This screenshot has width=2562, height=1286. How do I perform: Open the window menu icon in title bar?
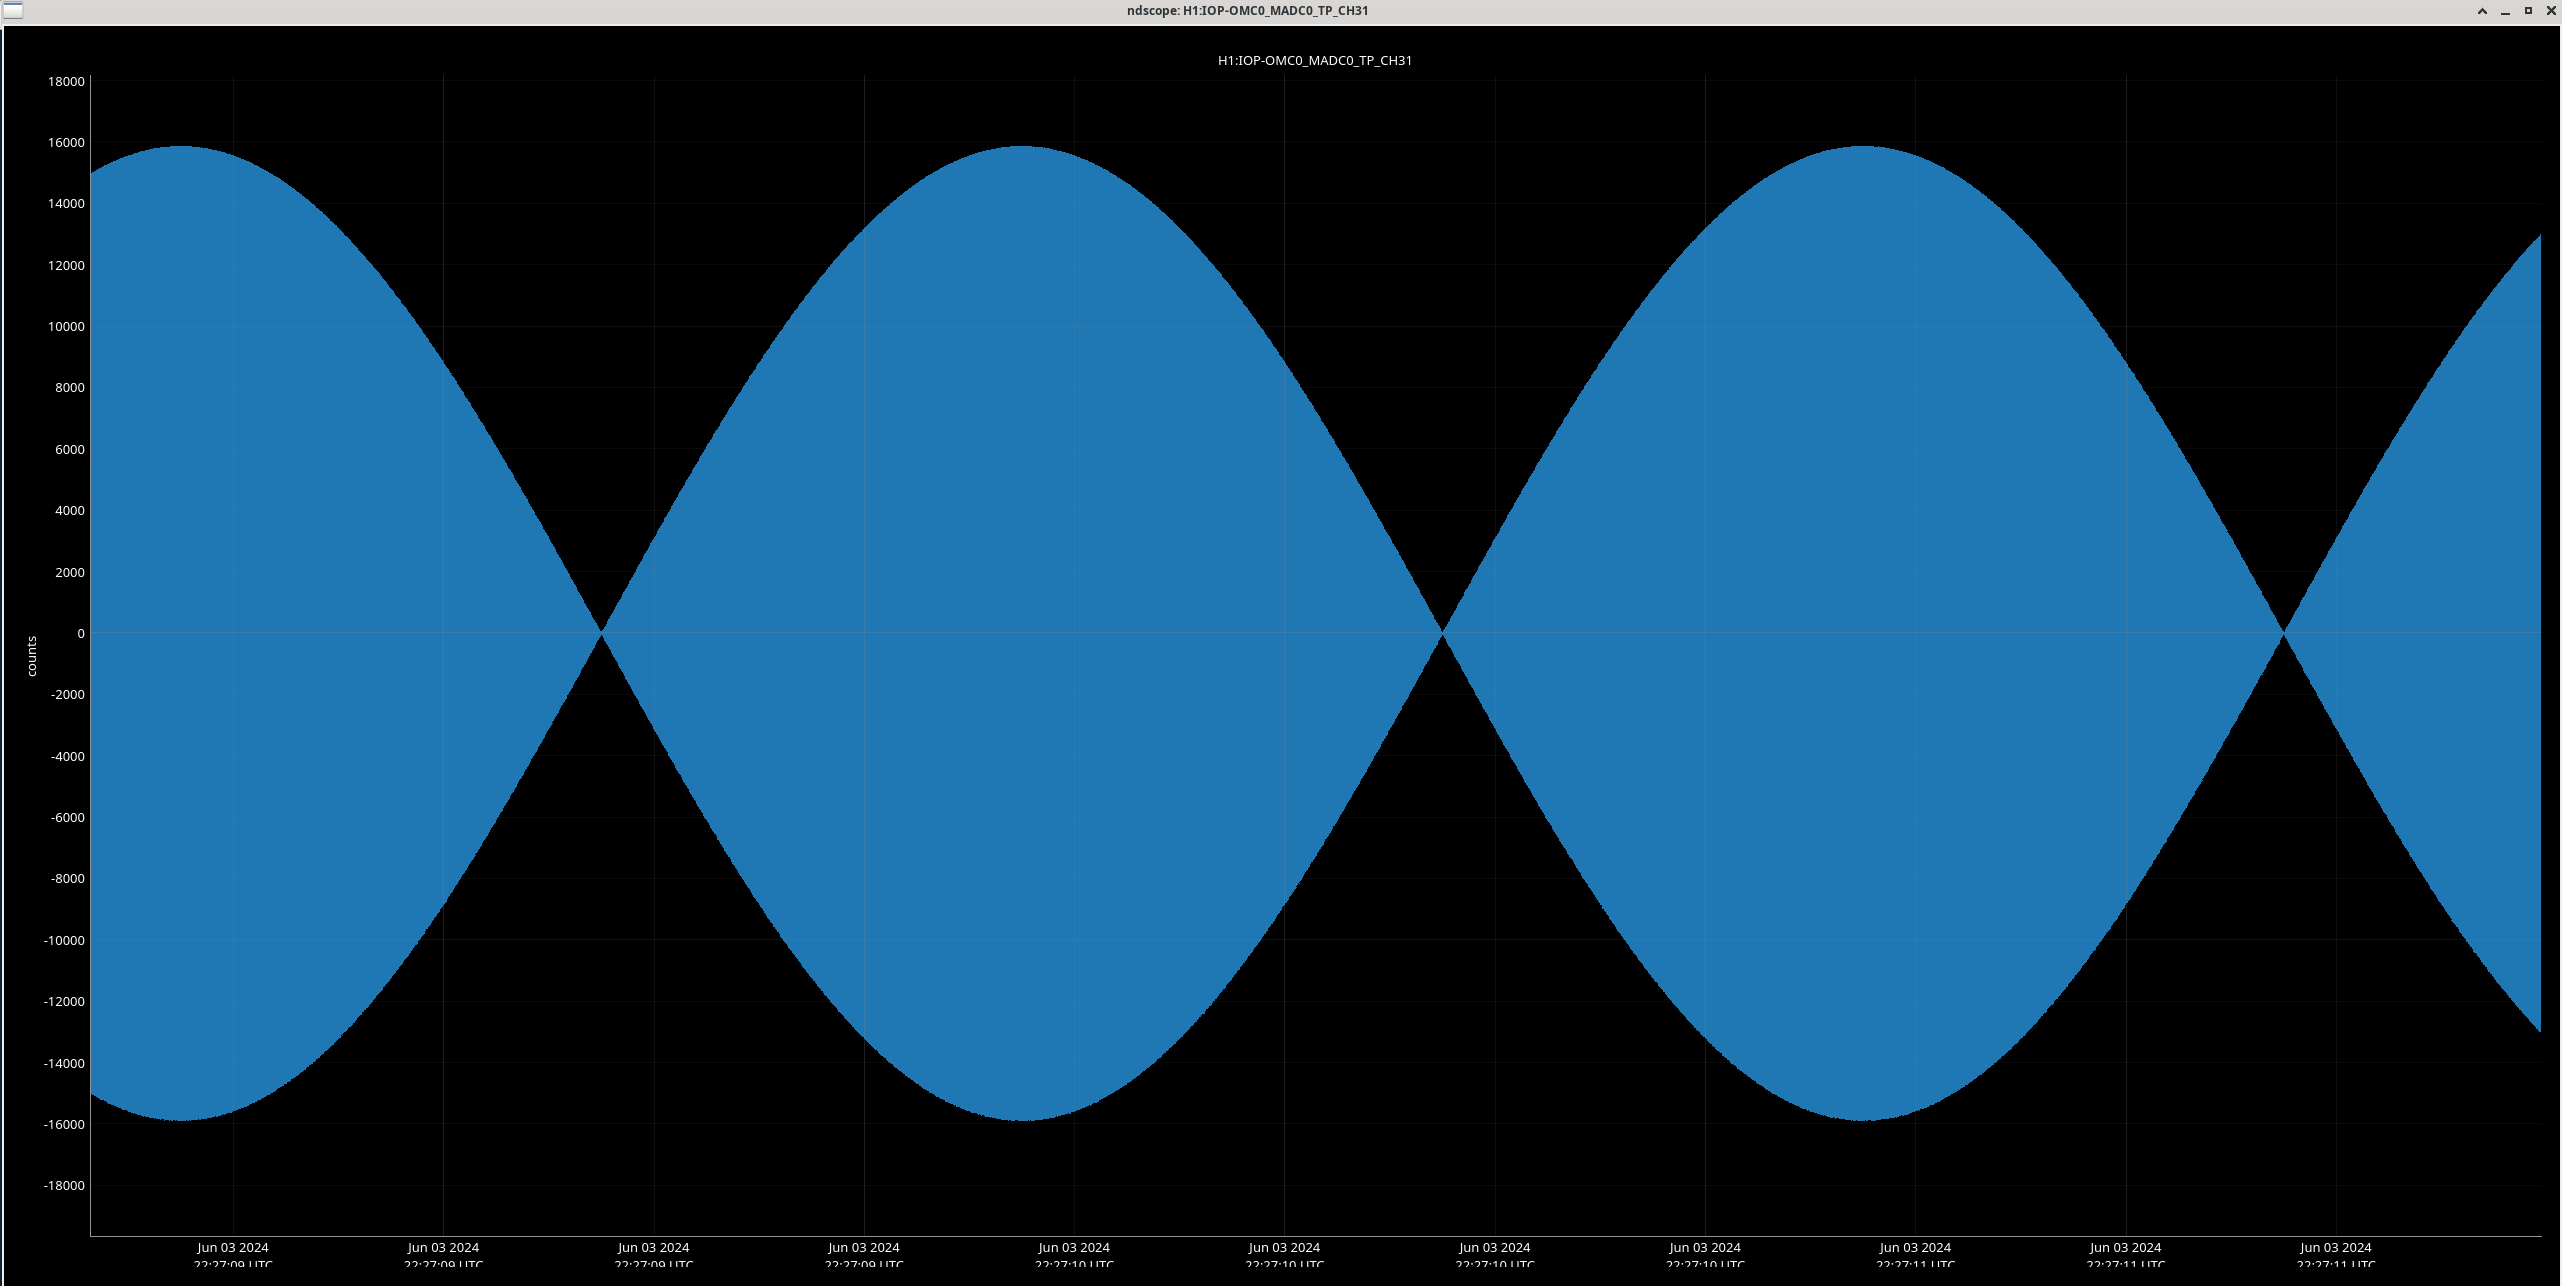12,11
